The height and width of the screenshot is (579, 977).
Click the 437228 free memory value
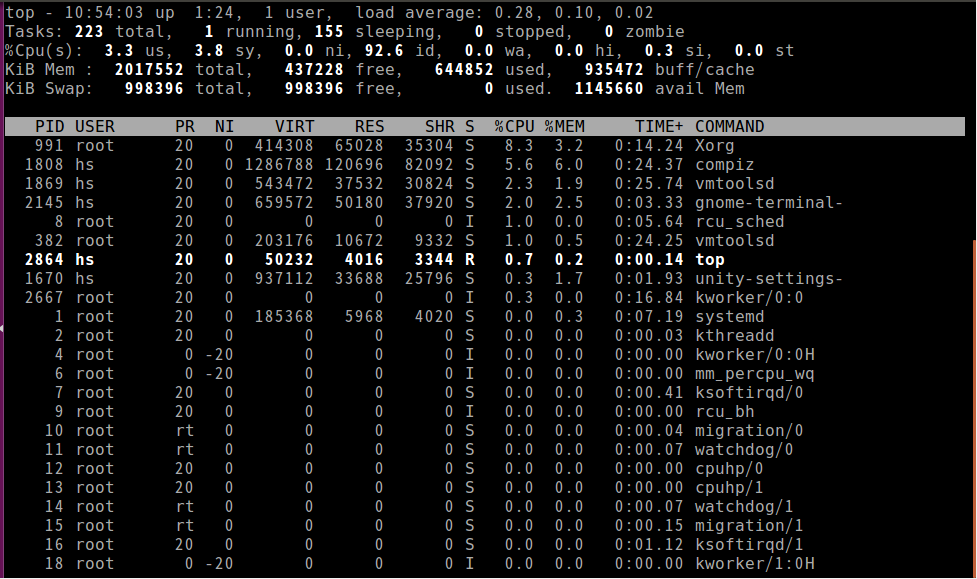[x=315, y=70]
